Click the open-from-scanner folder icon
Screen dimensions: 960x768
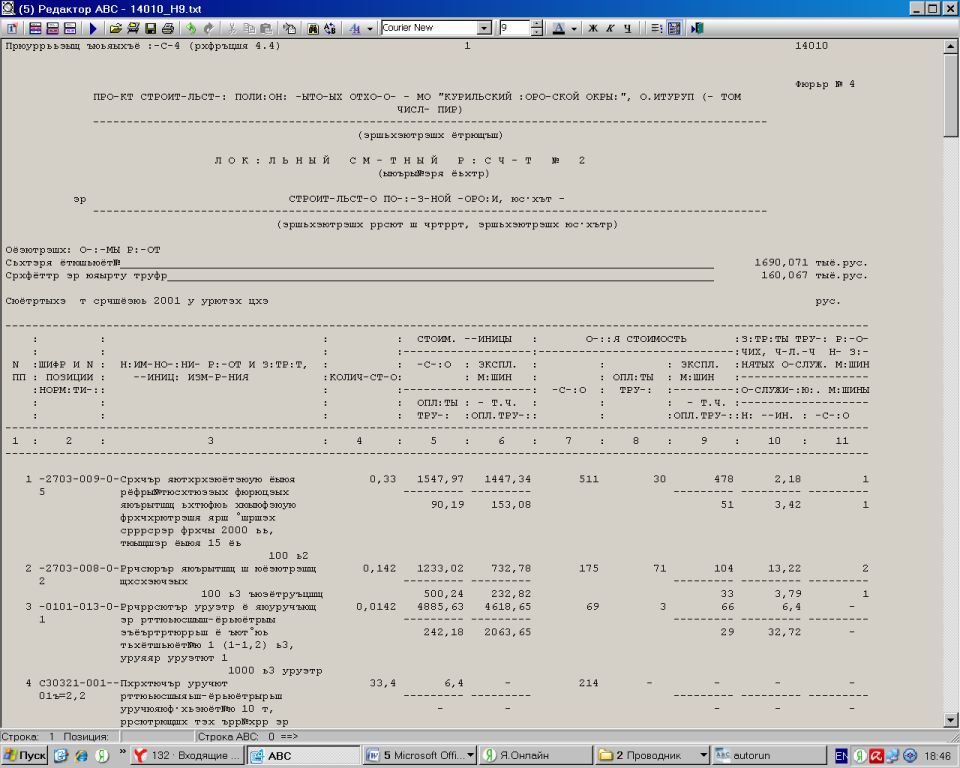click(x=133, y=28)
